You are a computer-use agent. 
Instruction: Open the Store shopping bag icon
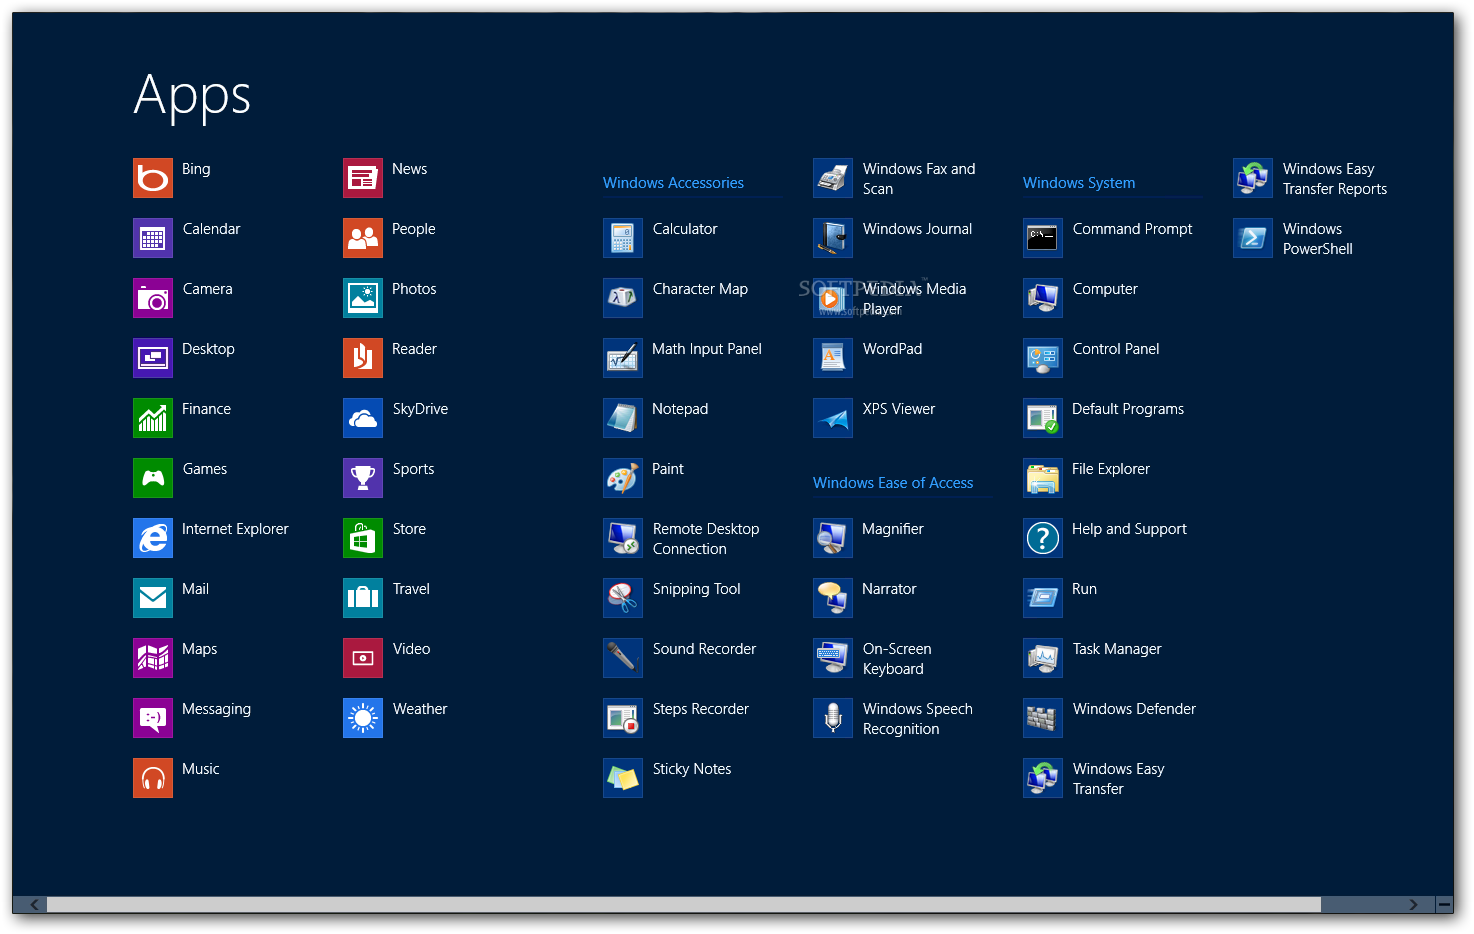[363, 538]
